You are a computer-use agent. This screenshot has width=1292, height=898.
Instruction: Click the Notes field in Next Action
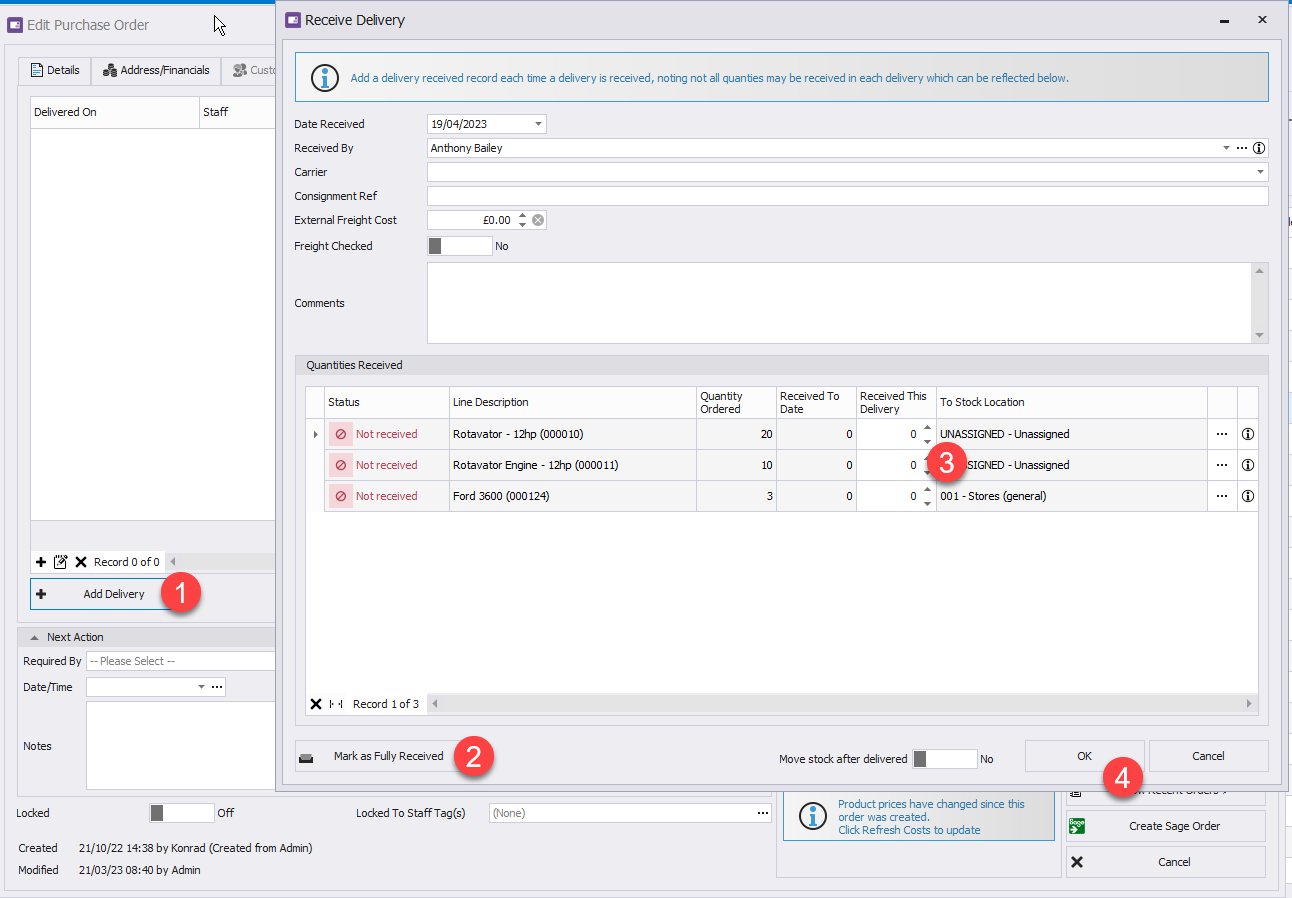(180, 746)
